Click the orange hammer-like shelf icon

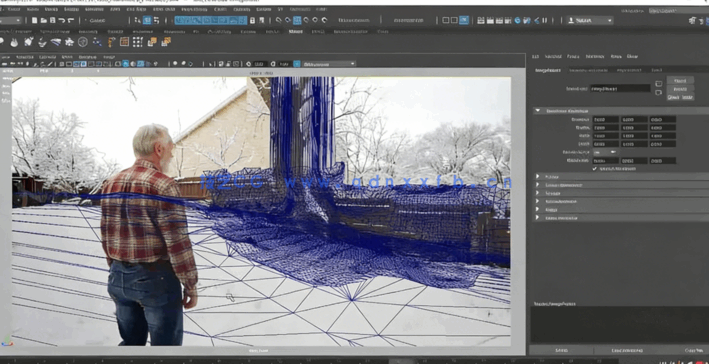click(x=111, y=42)
